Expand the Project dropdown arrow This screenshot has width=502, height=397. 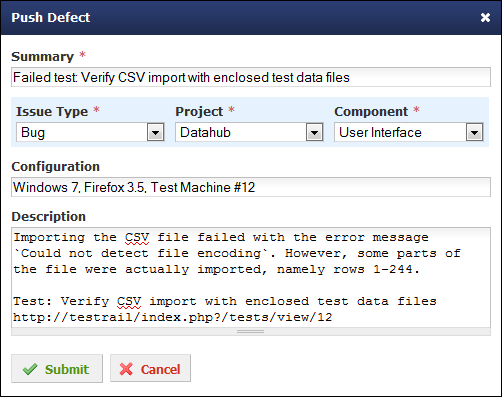pyautogui.click(x=314, y=132)
